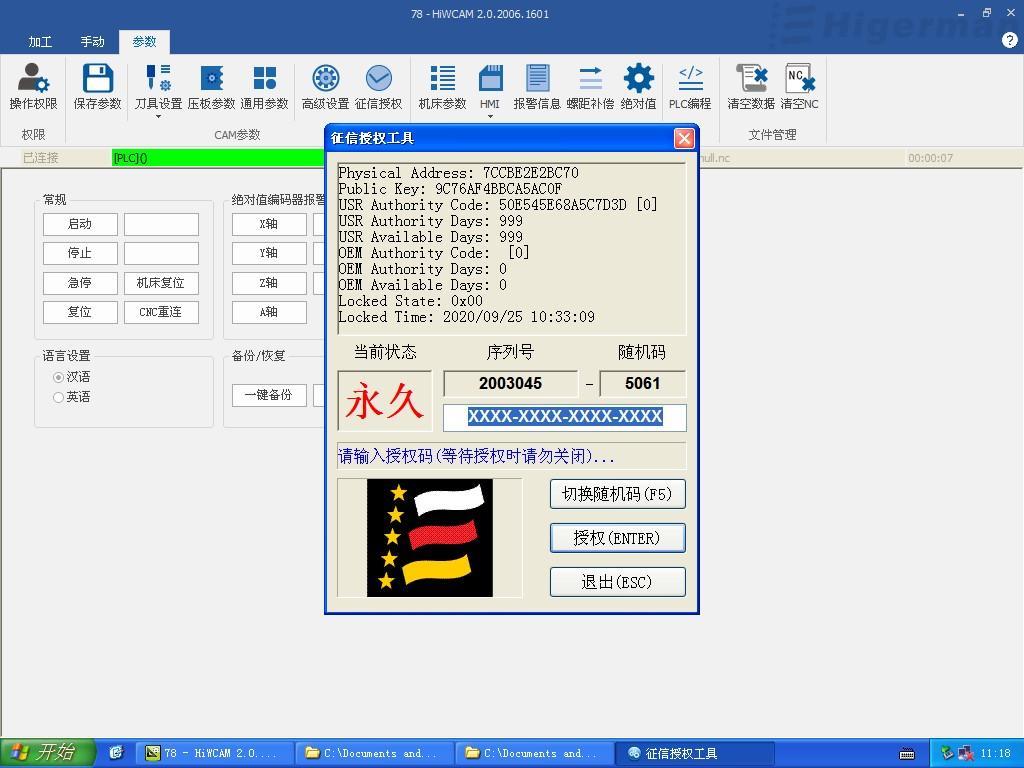1024x768 pixels.
Task: Switch to the 手动 tab
Action: (92, 42)
